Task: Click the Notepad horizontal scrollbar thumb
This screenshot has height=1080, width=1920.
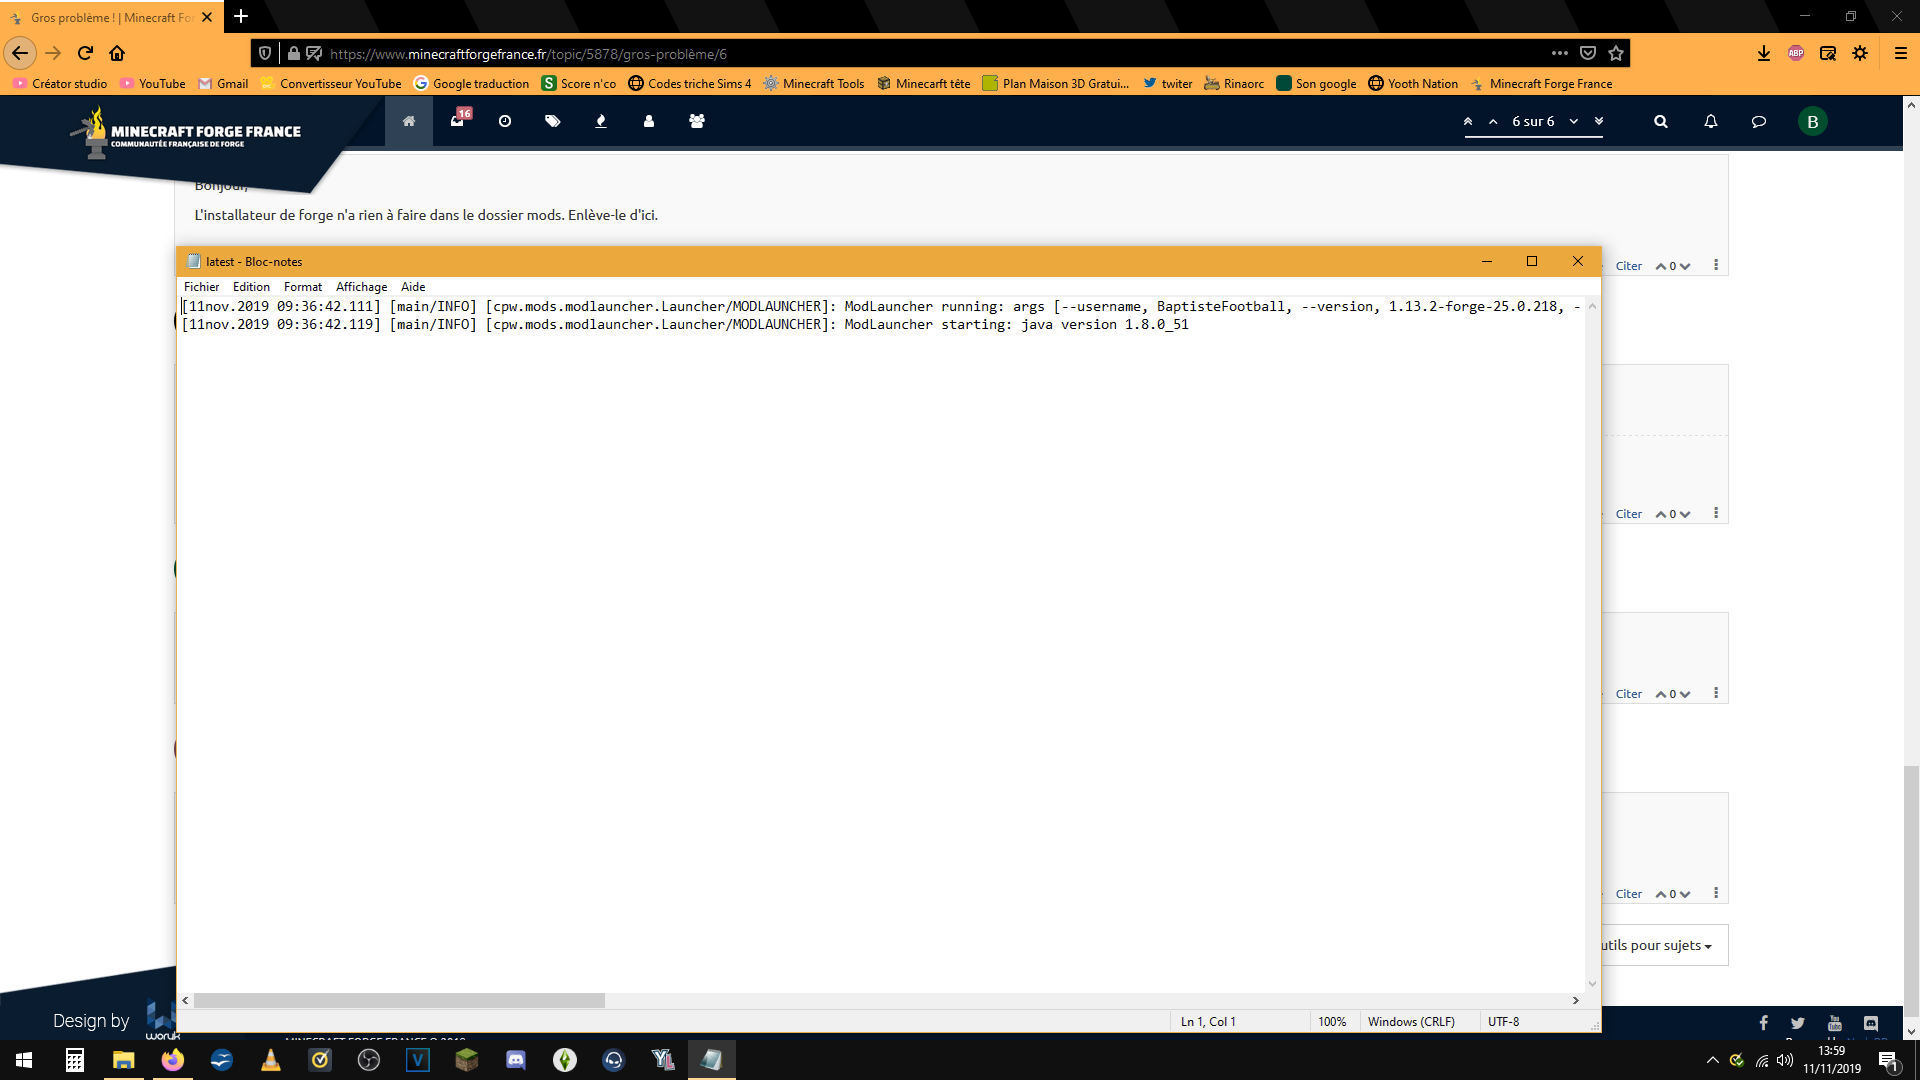Action: point(400,1000)
